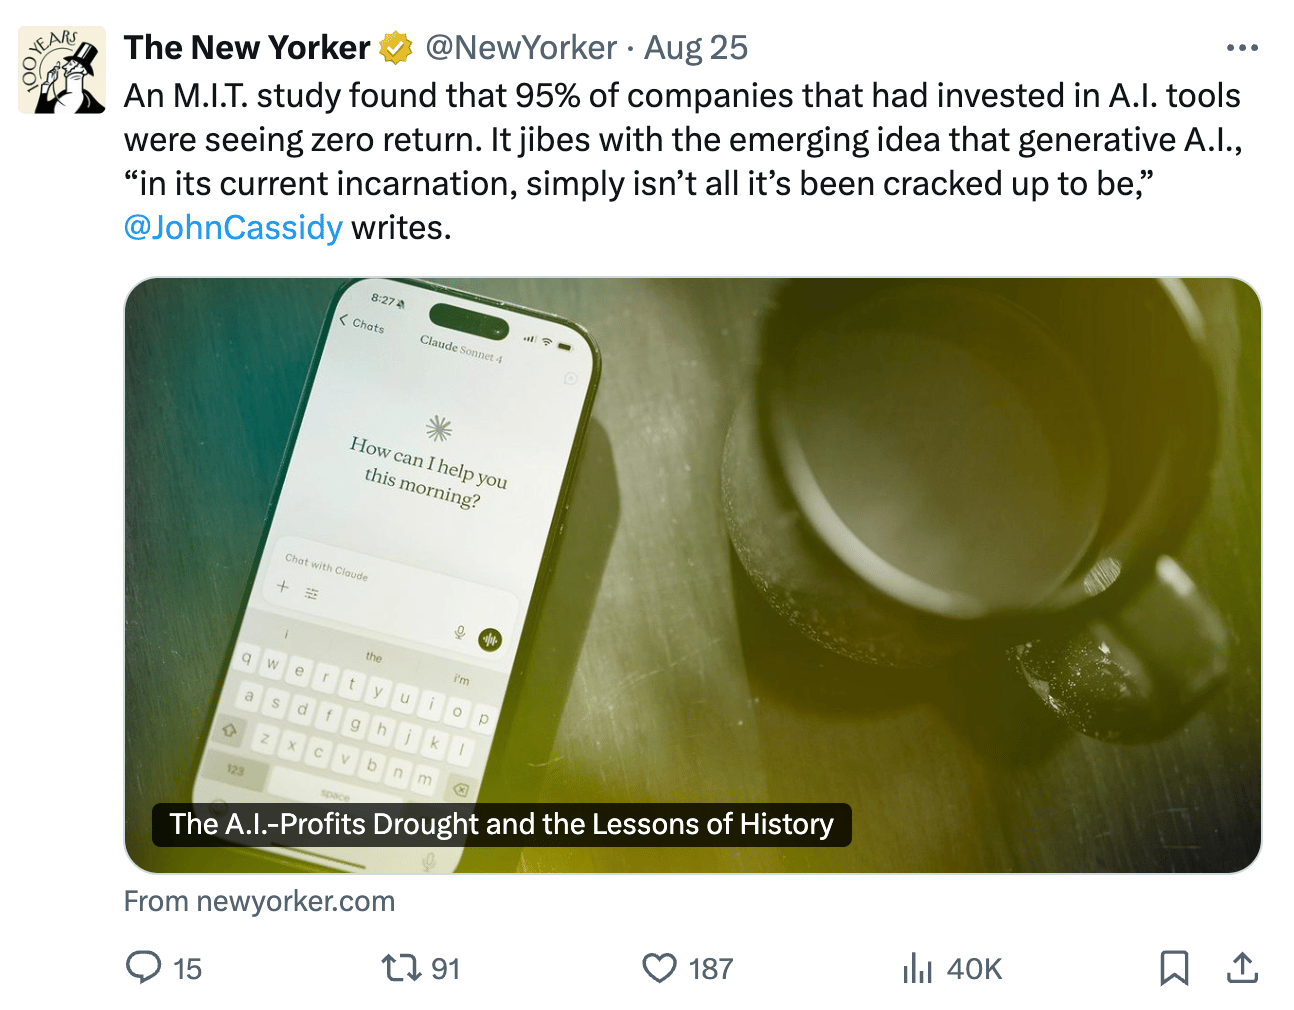Click the repost arrows icon
The image size is (1294, 1010).
[402, 967]
